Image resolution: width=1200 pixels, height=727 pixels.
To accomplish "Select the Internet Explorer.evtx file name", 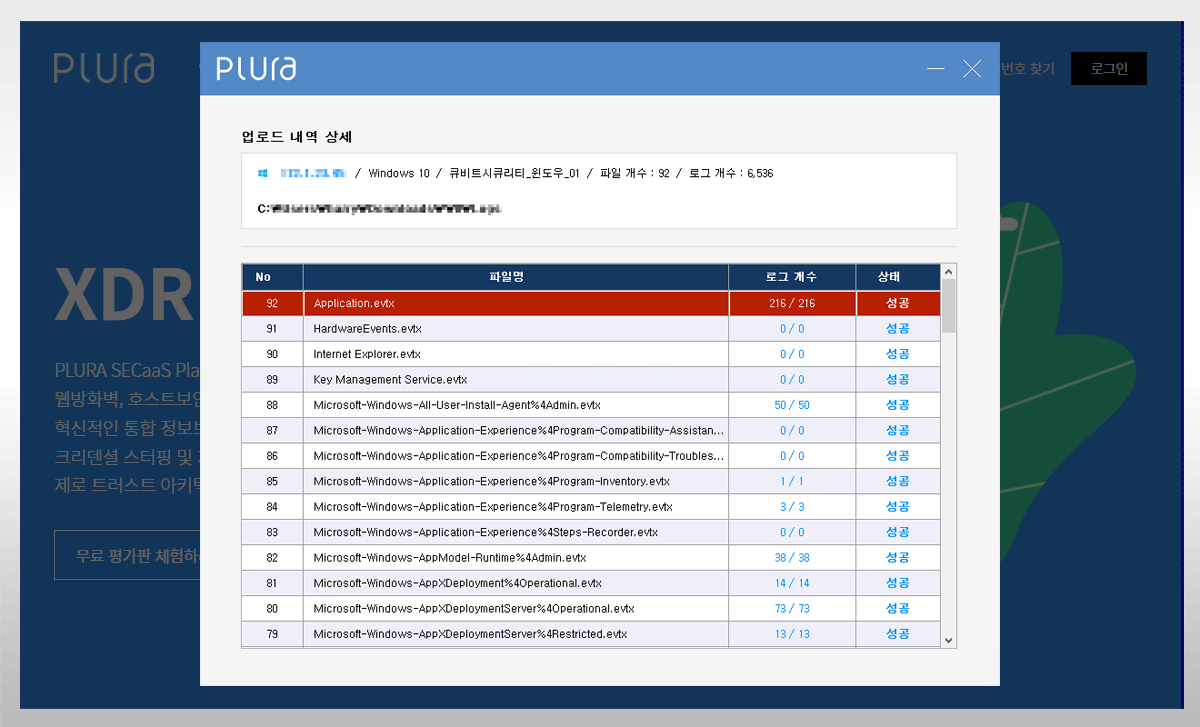I will coord(367,354).
